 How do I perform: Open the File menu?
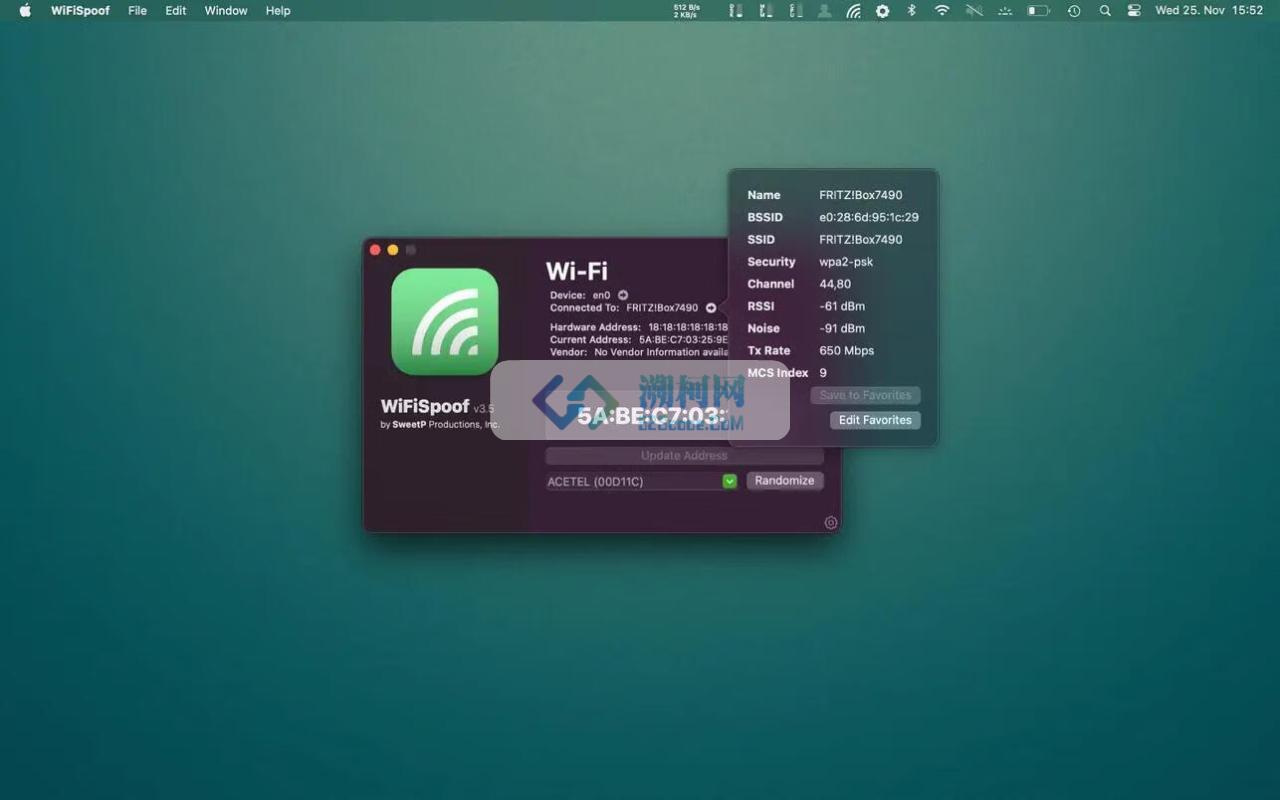coord(137,10)
